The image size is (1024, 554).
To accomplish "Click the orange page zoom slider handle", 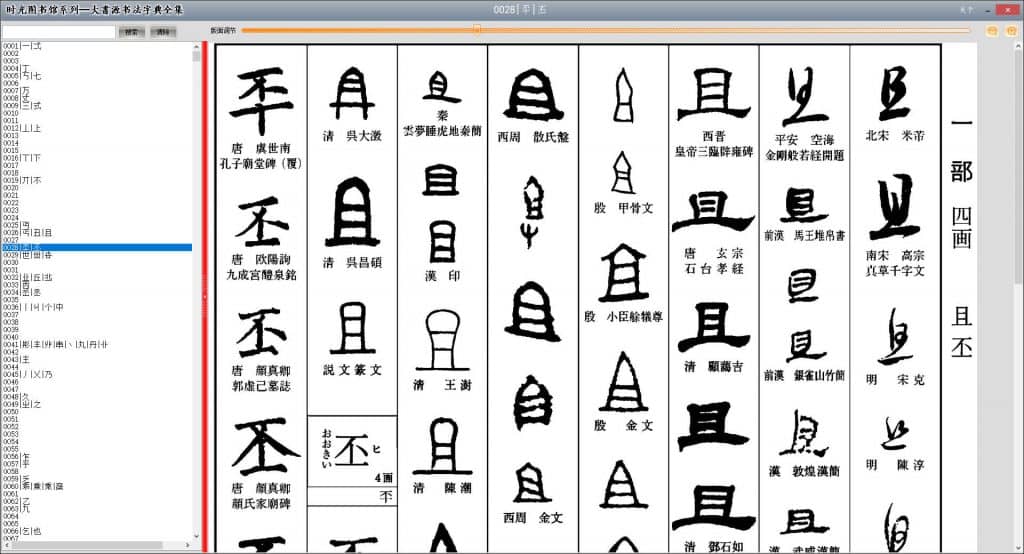I will tap(477, 30).
